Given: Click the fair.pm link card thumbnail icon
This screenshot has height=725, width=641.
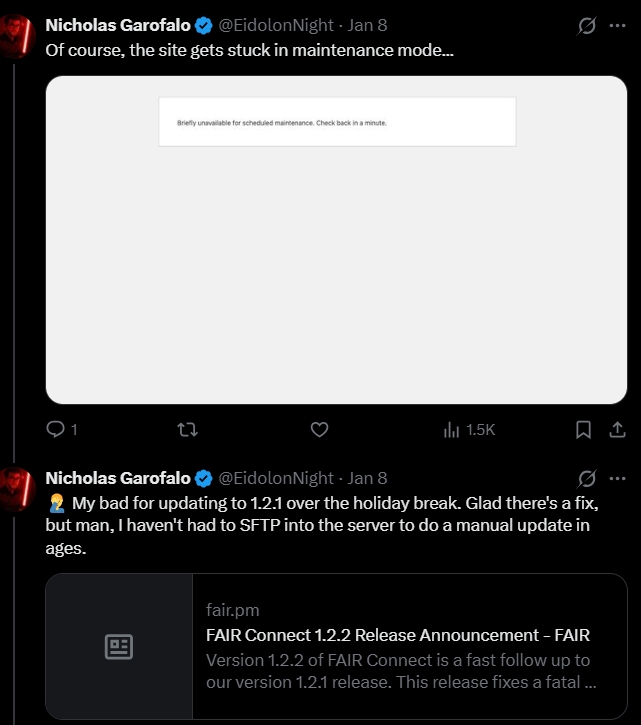Looking at the screenshot, I should [x=119, y=647].
